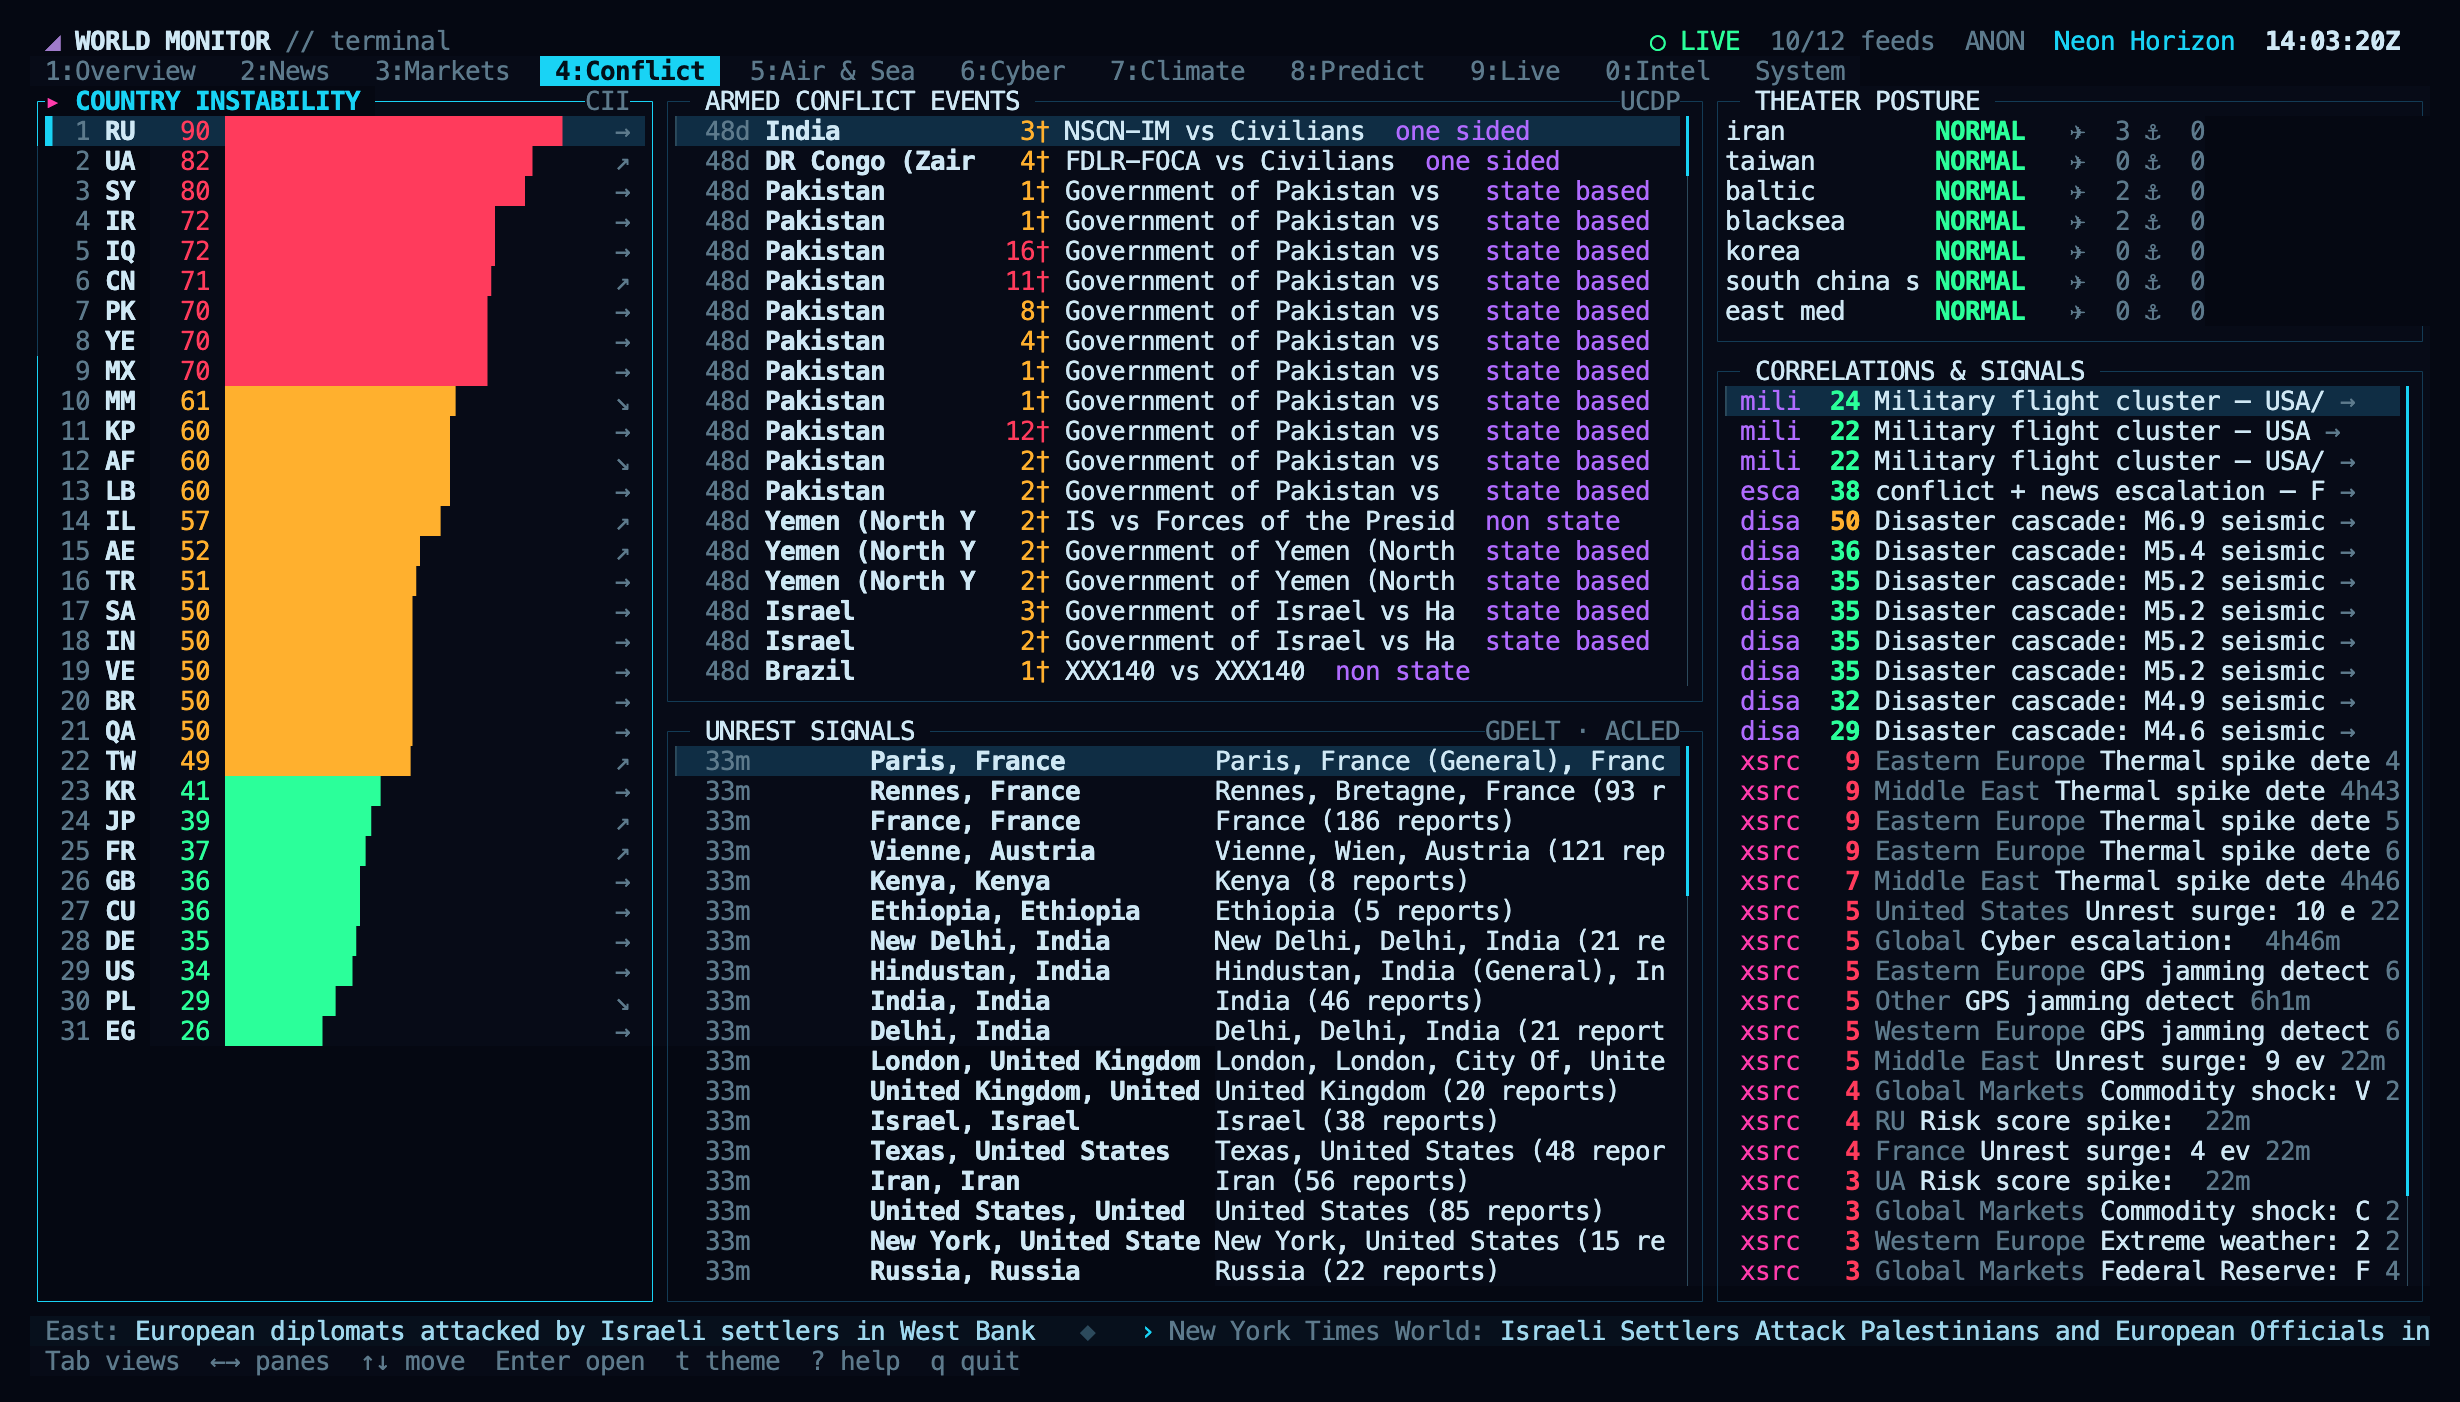Click the World Monitor logo triangle
2460x1402 pixels.
tap(54, 42)
